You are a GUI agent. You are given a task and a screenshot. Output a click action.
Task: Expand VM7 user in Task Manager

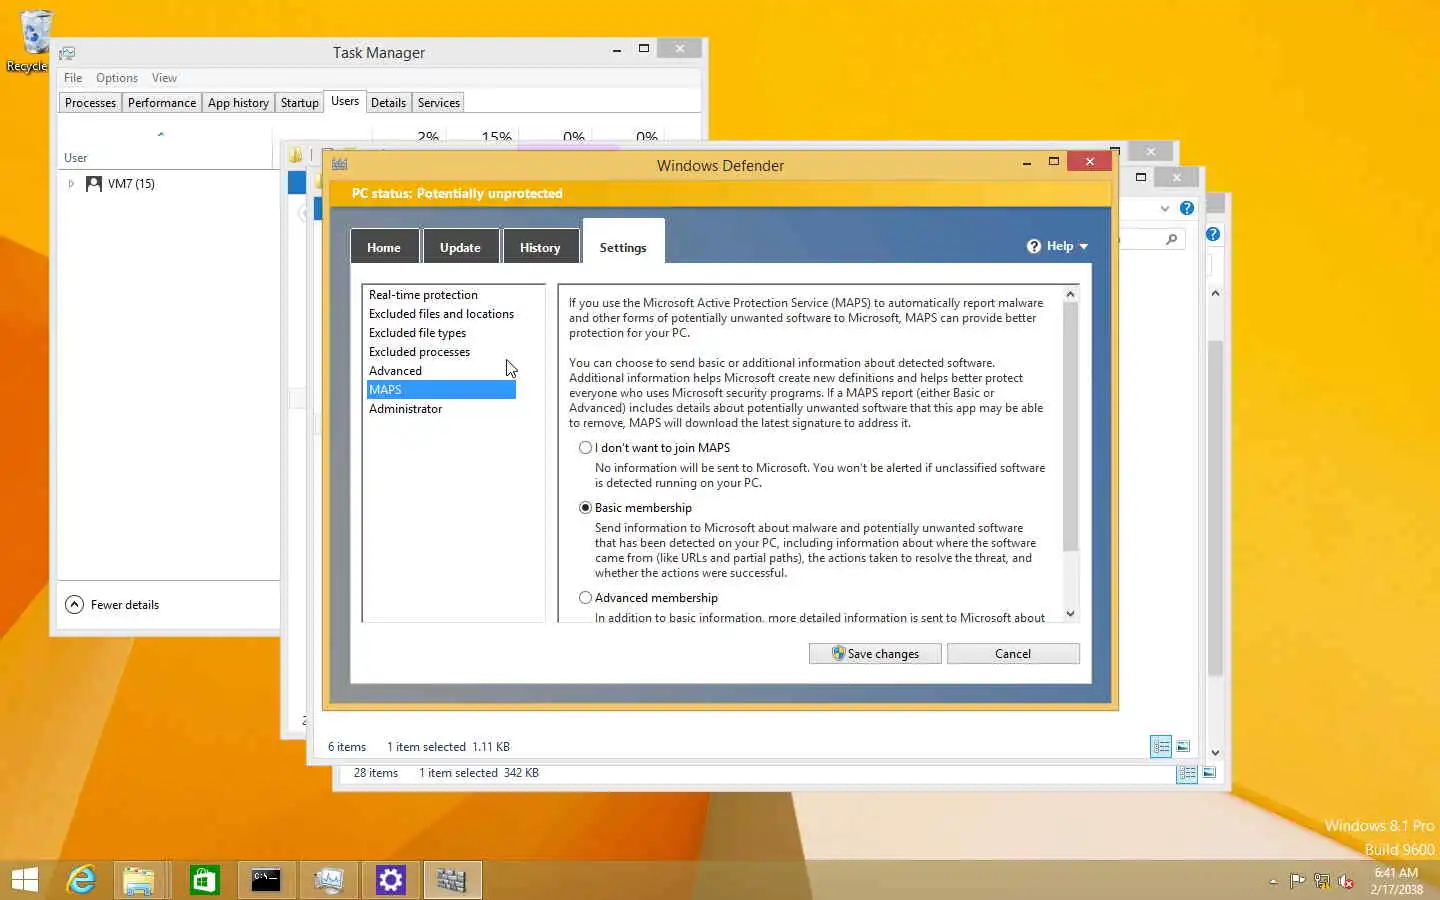(x=71, y=184)
